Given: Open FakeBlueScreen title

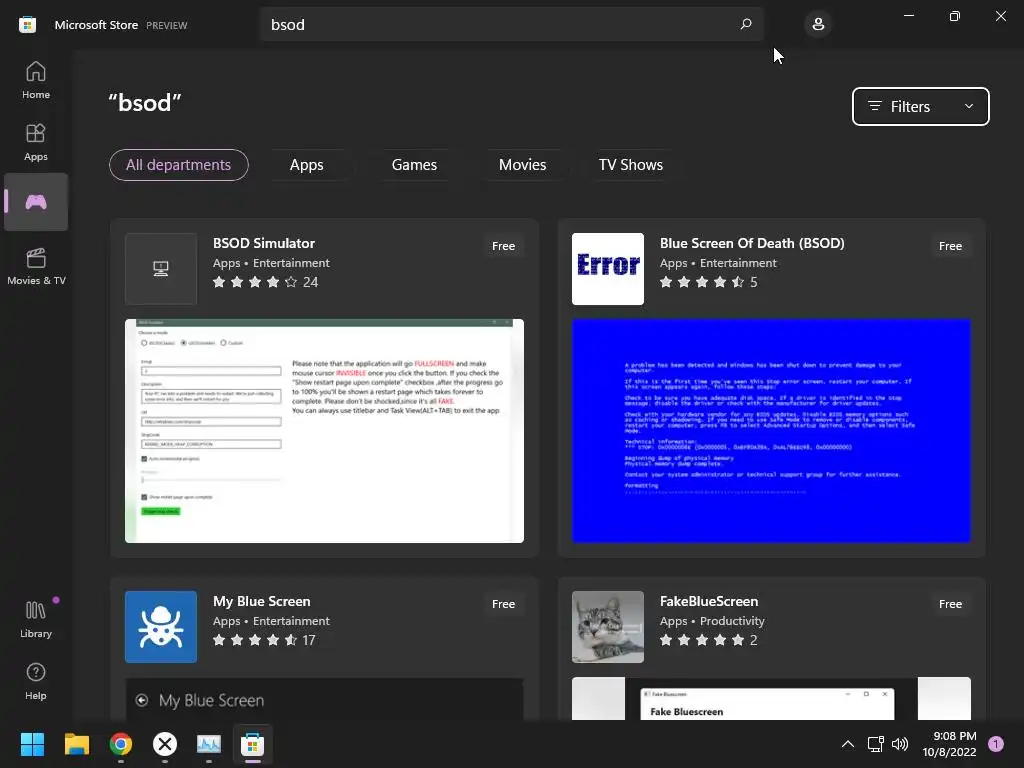Looking at the screenshot, I should 709,601.
